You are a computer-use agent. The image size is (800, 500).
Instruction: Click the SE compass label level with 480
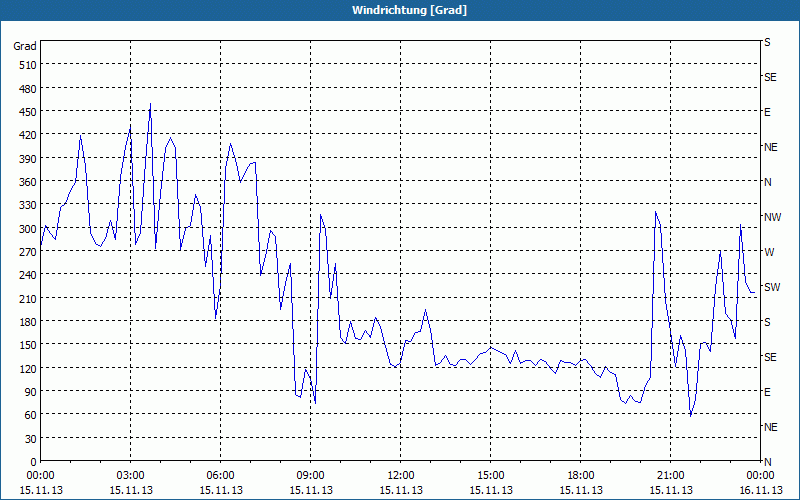coord(770,77)
